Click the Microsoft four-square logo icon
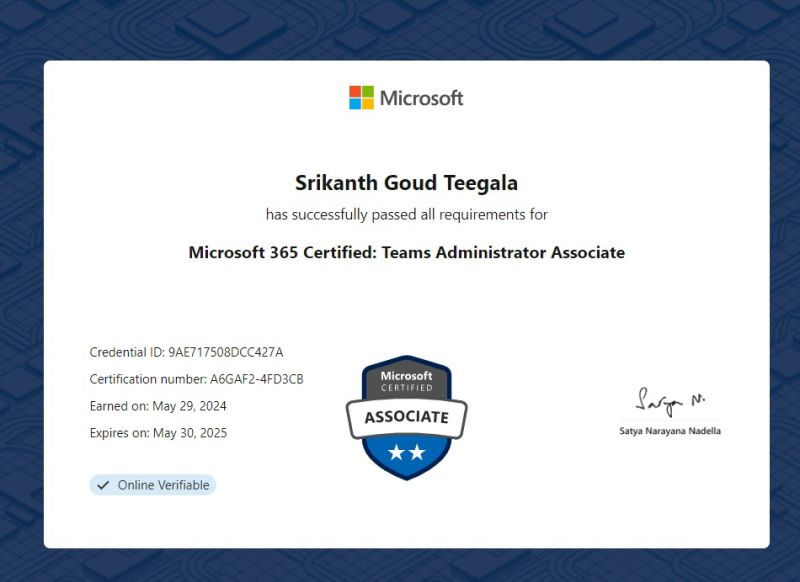Image resolution: width=800 pixels, height=582 pixels. (361, 97)
